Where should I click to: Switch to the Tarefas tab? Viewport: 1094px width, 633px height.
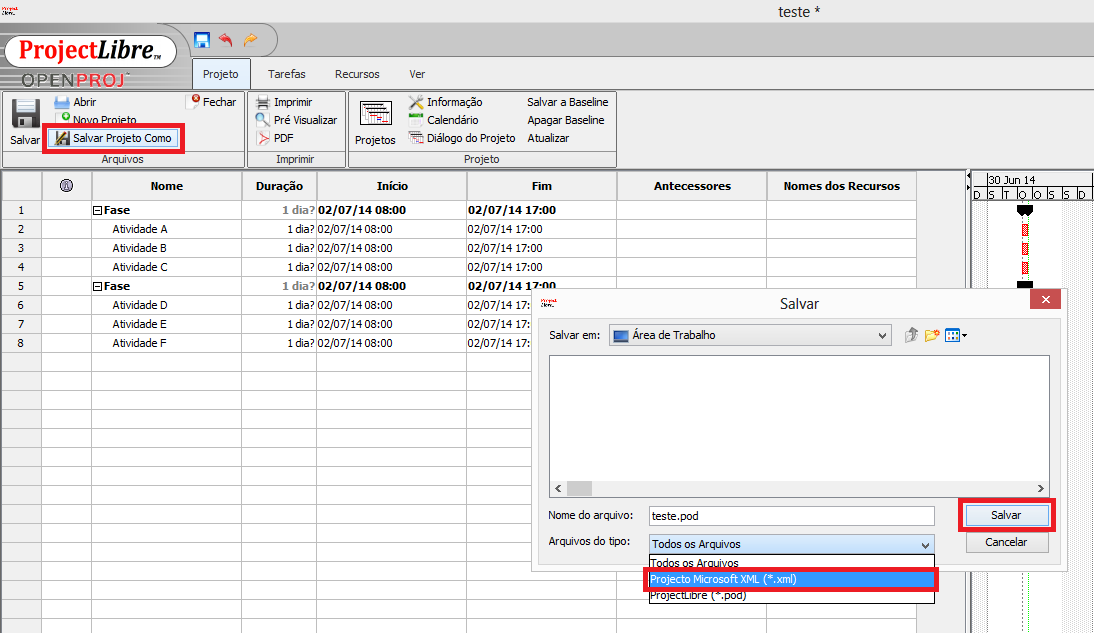click(x=287, y=74)
